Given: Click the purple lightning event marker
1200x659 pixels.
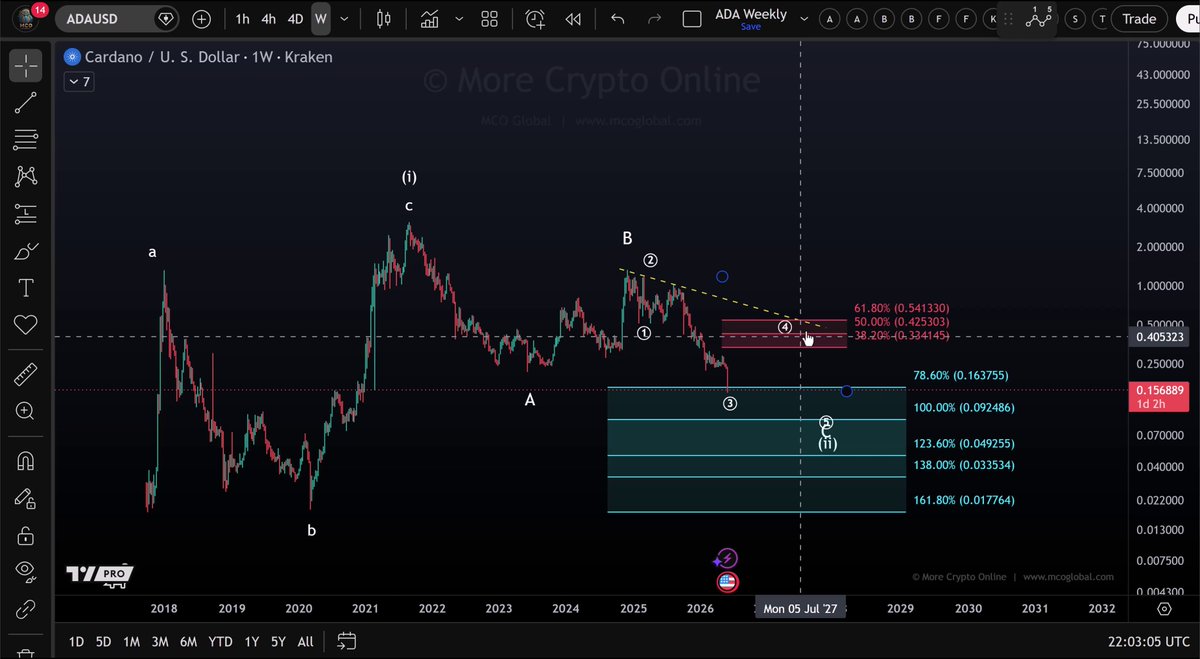Looking at the screenshot, I should click(727, 559).
